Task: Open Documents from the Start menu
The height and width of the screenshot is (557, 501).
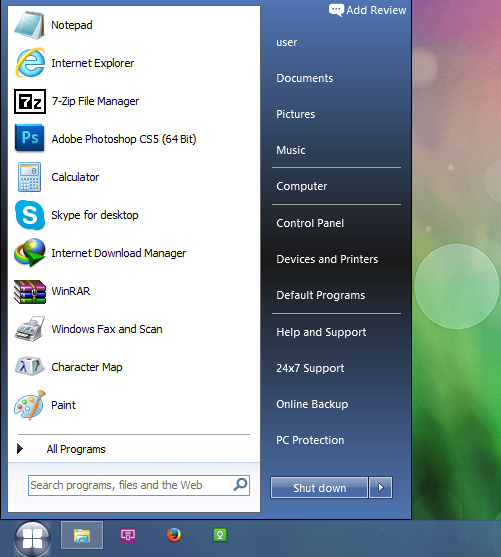Action: (305, 78)
